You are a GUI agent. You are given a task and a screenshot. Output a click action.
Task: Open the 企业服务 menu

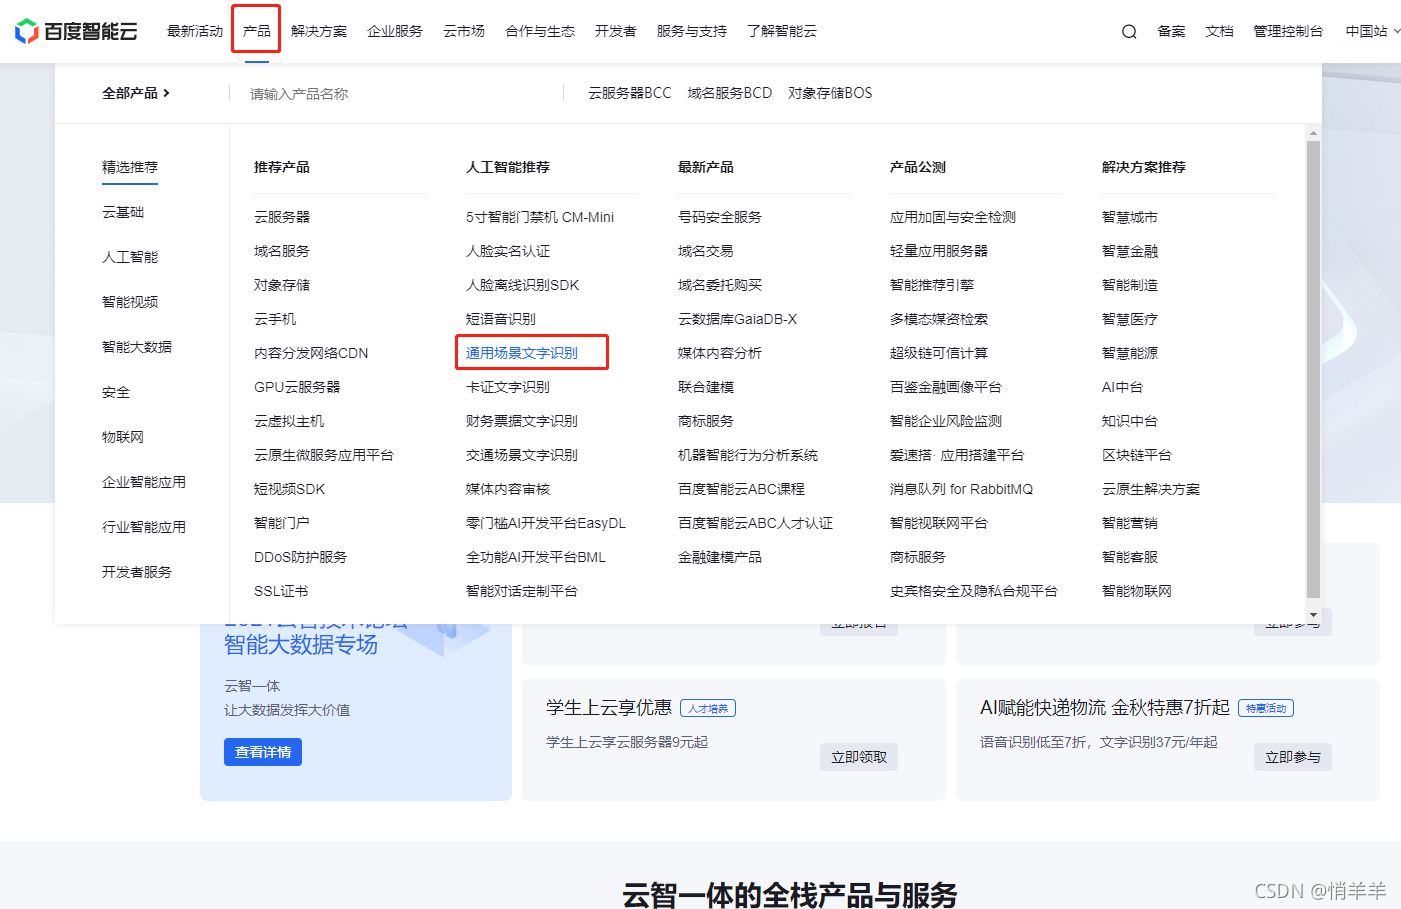[x=395, y=32]
